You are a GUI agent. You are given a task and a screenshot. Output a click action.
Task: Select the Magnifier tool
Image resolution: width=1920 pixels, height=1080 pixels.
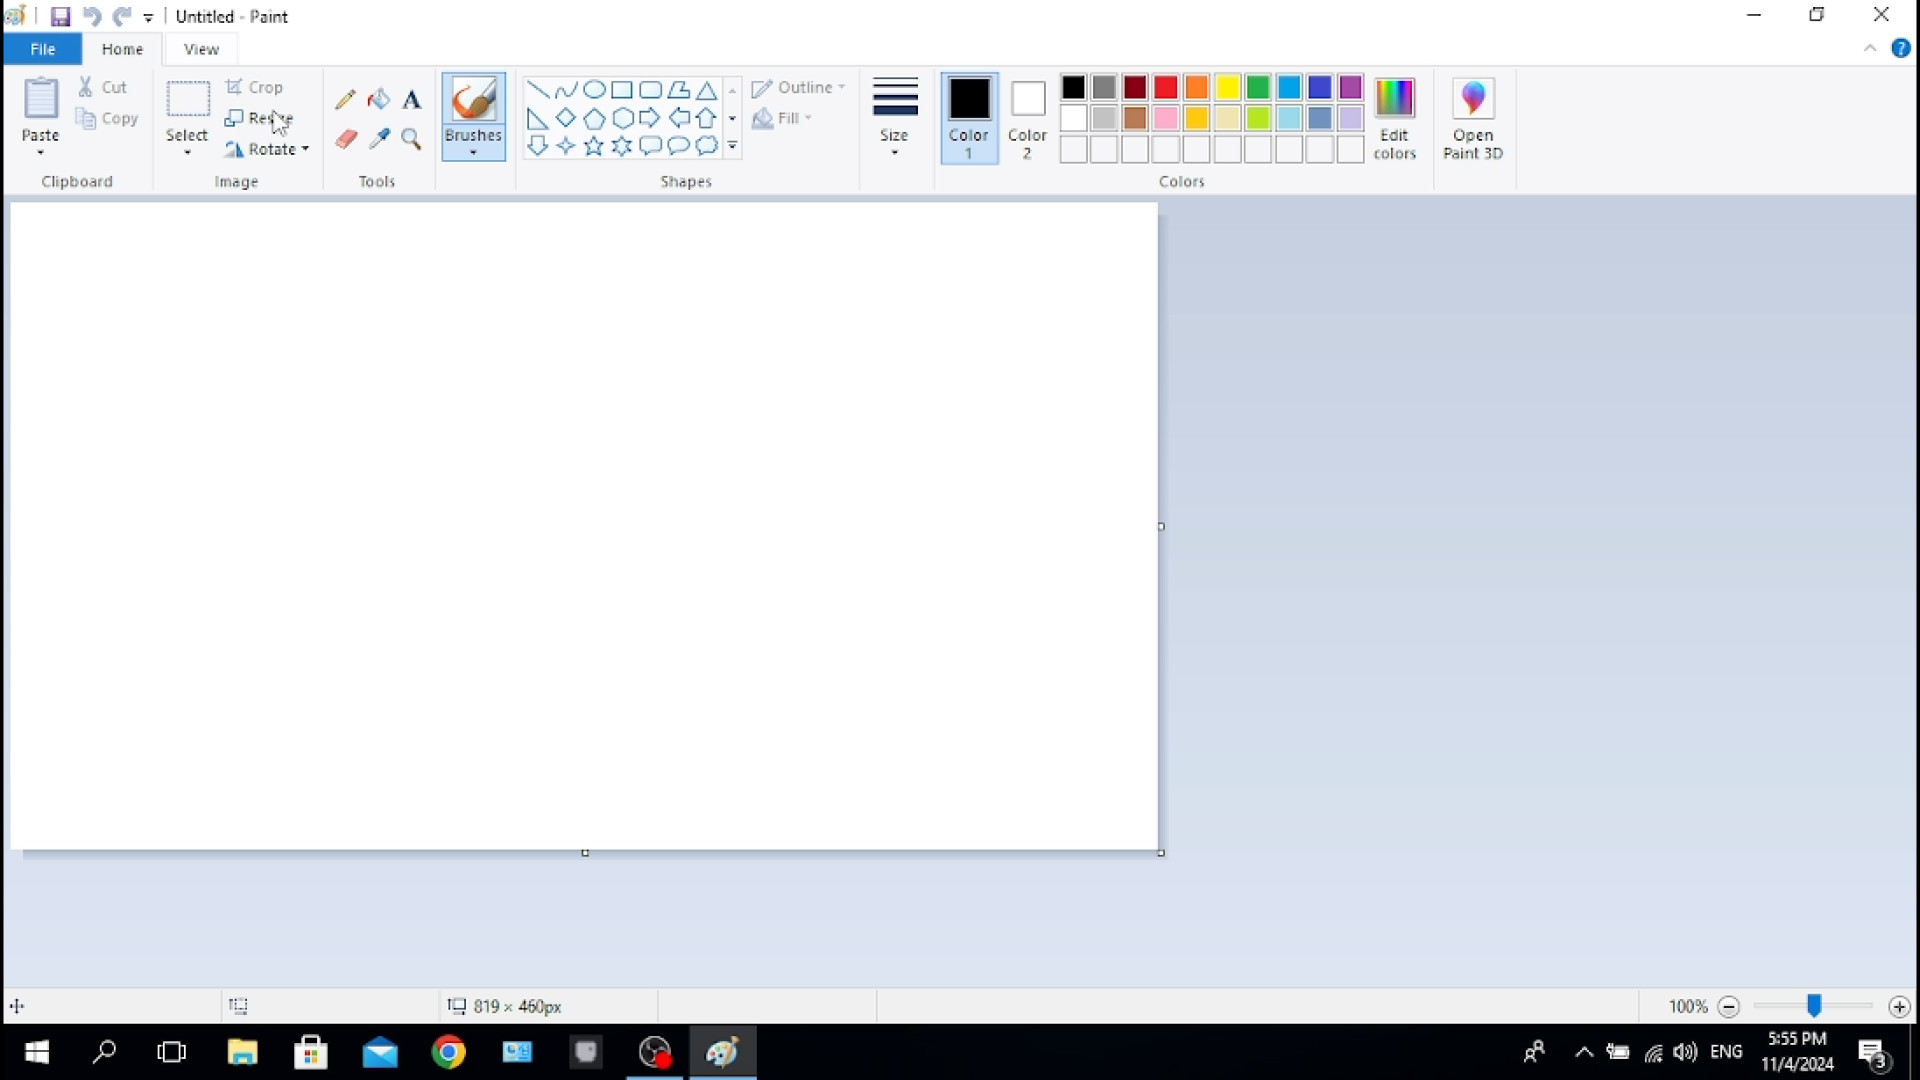click(x=412, y=139)
